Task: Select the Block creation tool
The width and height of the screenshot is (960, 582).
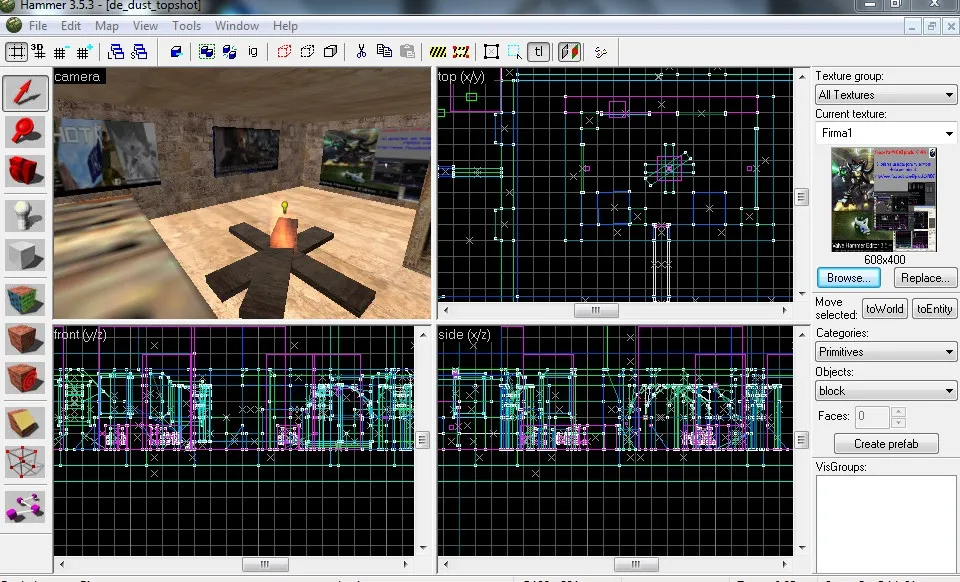Action: tap(26, 257)
